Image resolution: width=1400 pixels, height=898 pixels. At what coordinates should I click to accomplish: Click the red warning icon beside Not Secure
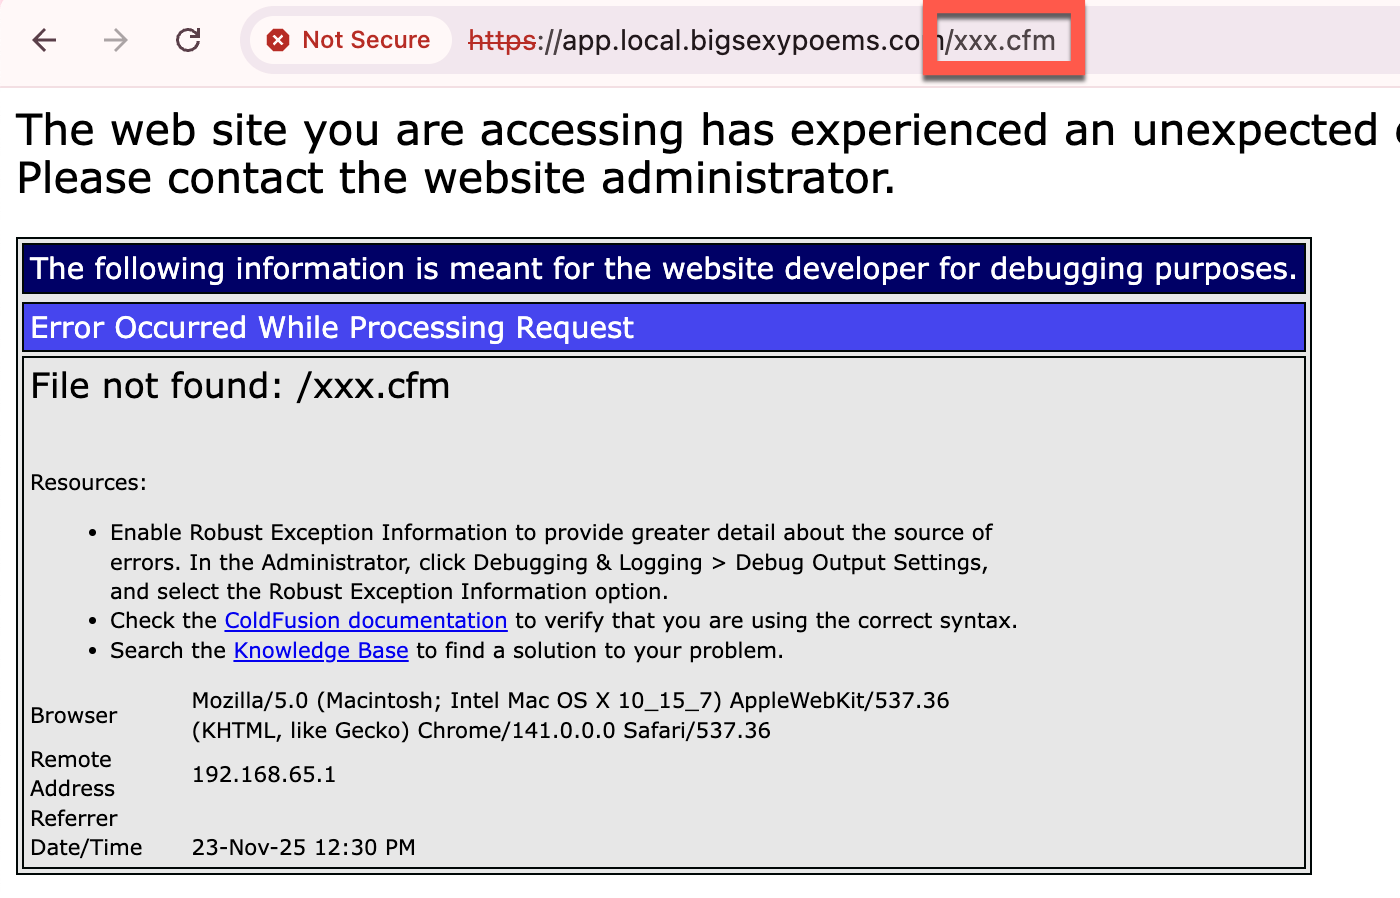pos(278,40)
